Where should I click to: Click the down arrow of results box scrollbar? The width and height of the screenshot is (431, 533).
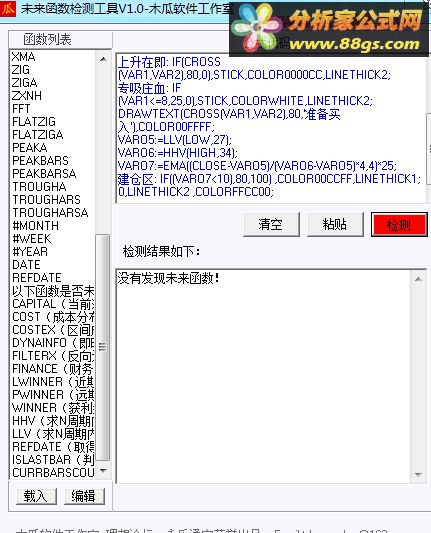point(418,475)
